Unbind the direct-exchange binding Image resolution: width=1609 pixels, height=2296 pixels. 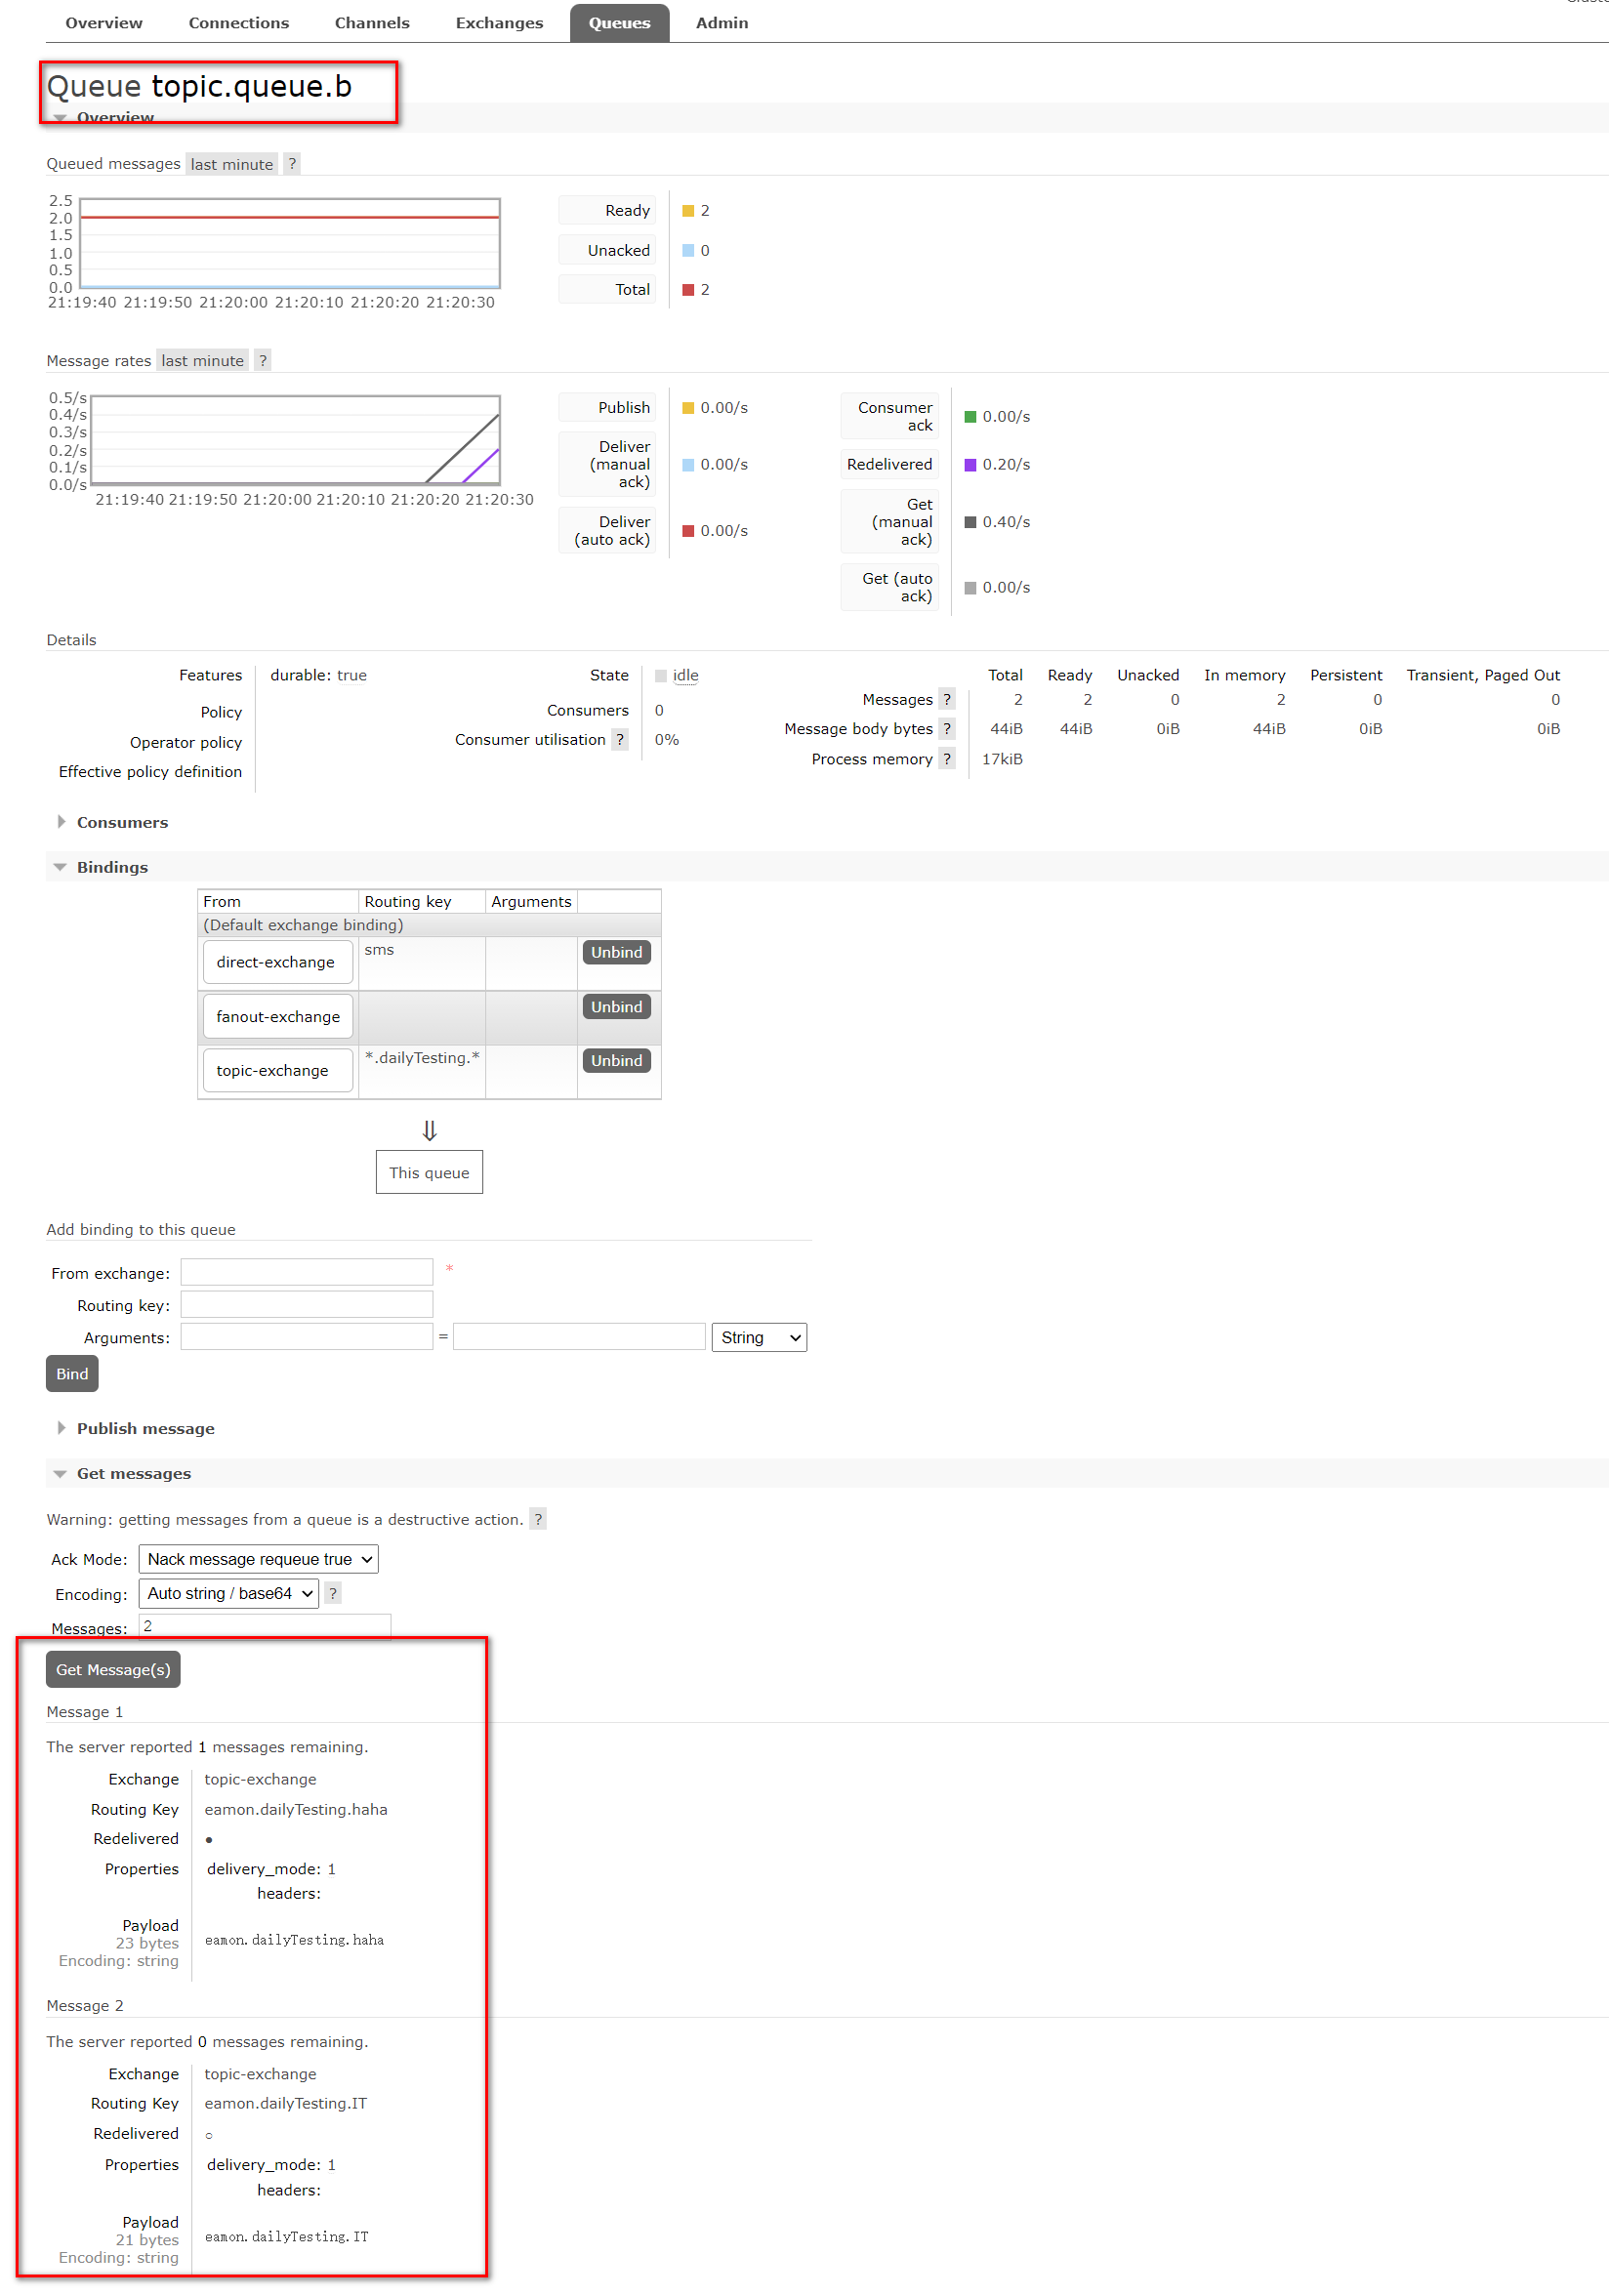pos(616,953)
